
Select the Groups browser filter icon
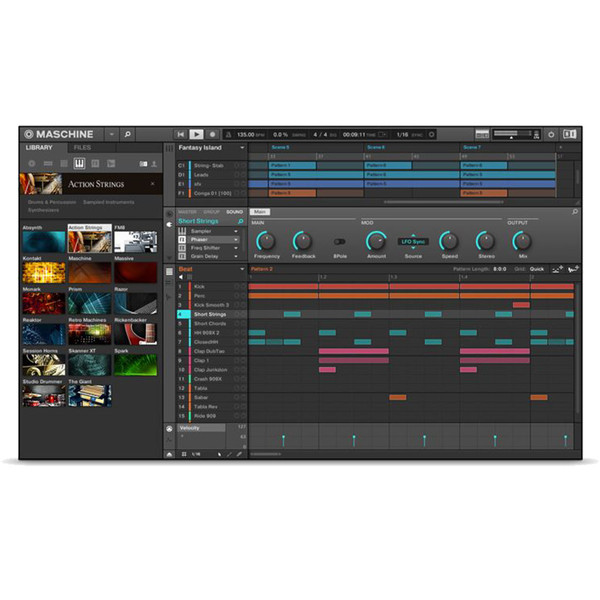[x=48, y=164]
